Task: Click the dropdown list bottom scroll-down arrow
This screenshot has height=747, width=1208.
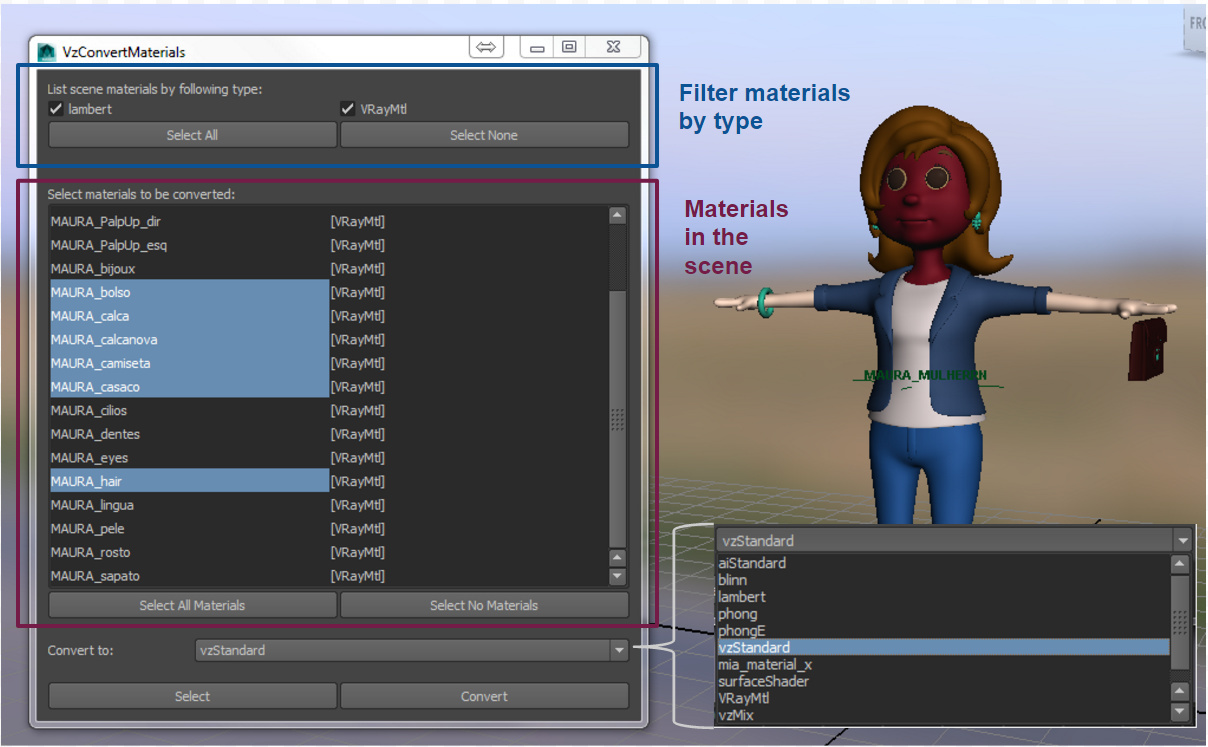Action: [x=1180, y=712]
